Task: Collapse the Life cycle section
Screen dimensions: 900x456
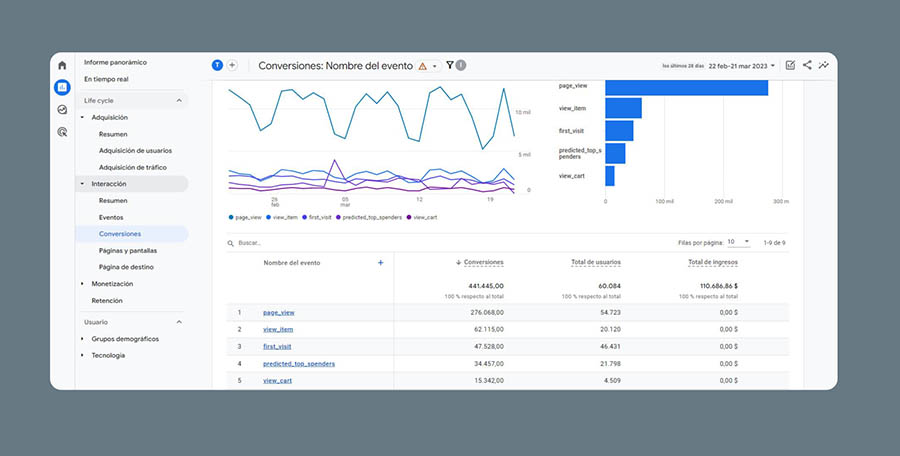Action: click(179, 101)
